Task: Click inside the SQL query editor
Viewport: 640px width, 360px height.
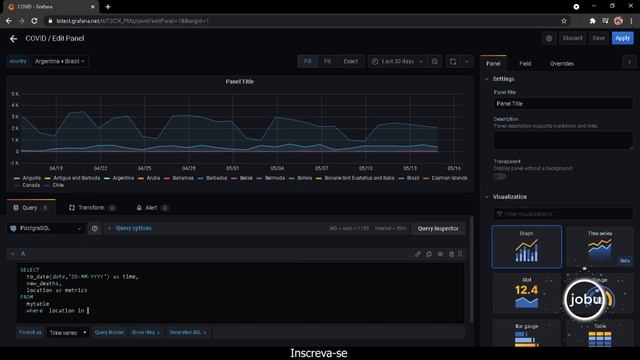Action: 241,293
